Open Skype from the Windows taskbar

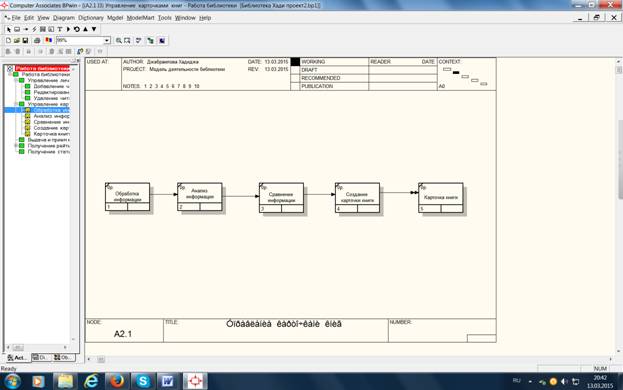[142, 381]
